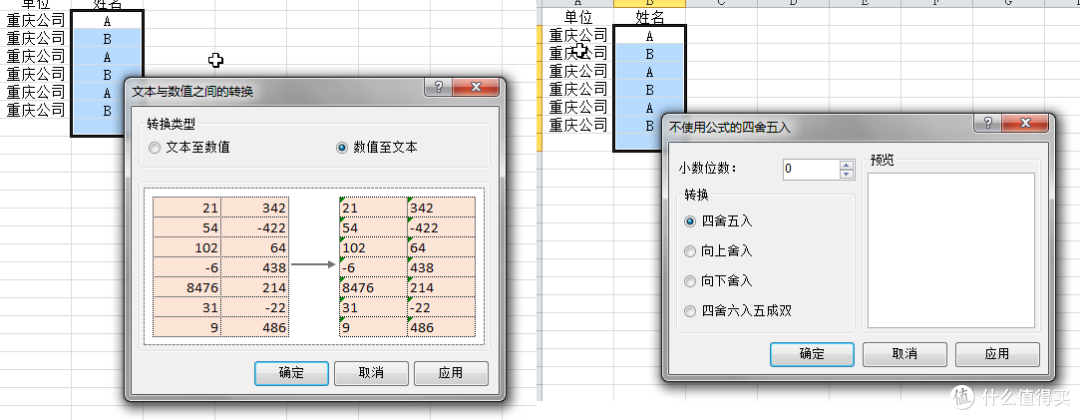The width and height of the screenshot is (1080, 420).
Task: Click the 小数位数 input field
Action: pyautogui.click(x=811, y=169)
